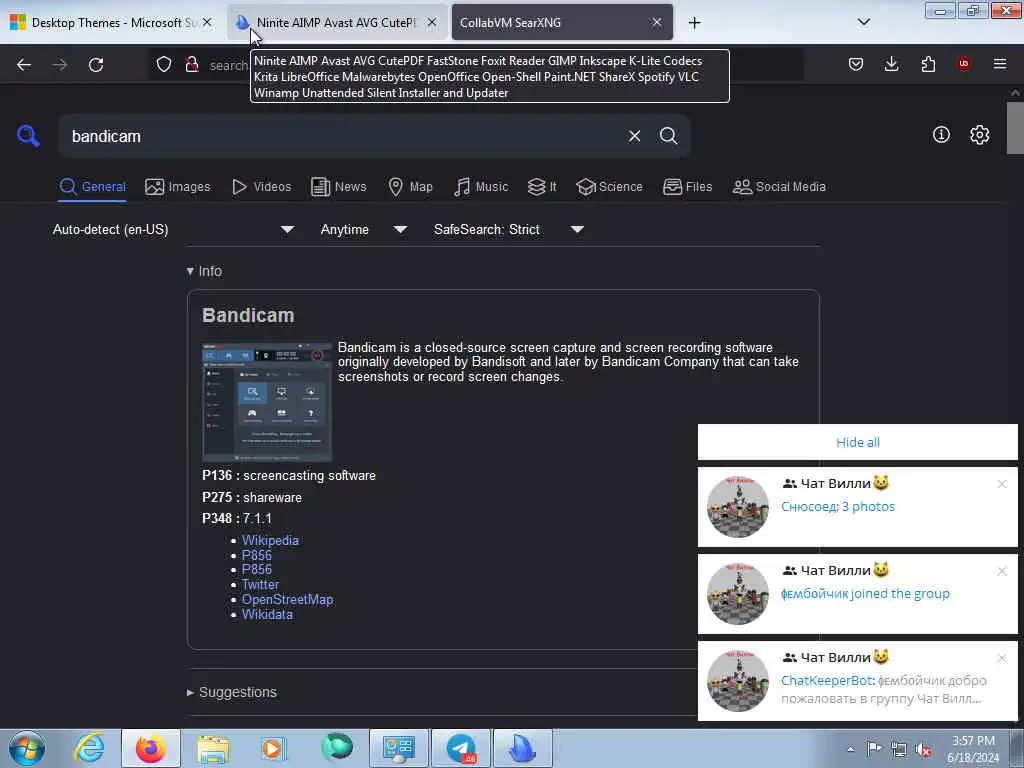The image size is (1024, 768).
Task: Collapse the Info section
Action: tap(204, 271)
